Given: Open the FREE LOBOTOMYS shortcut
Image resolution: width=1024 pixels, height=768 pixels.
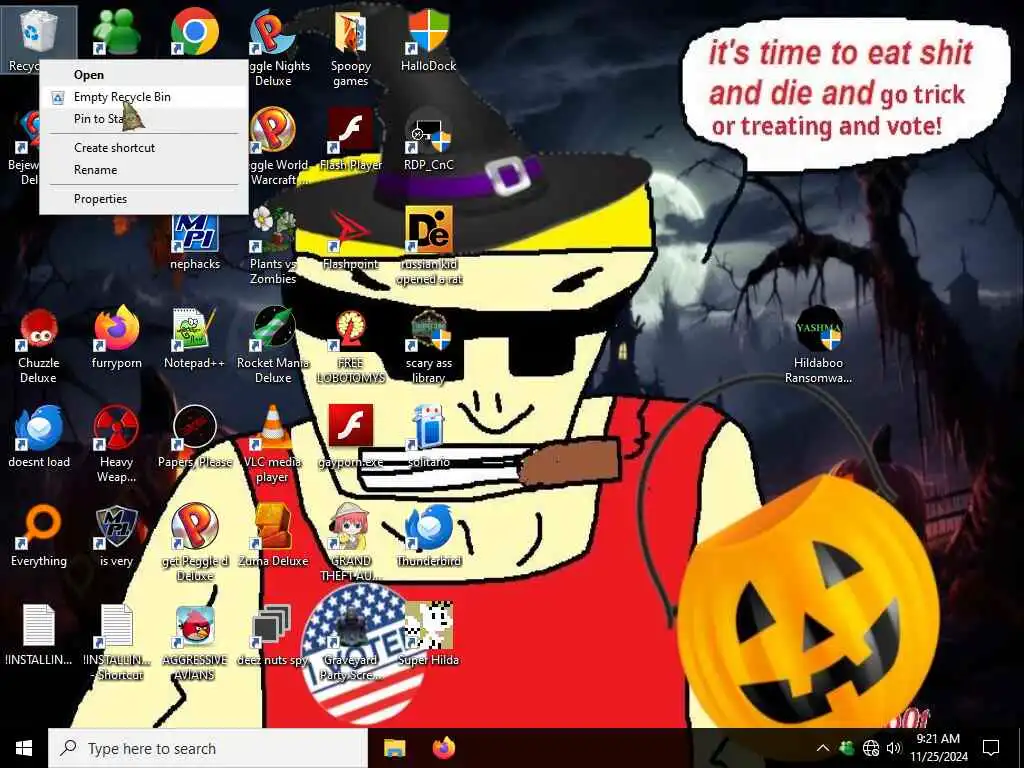Looking at the screenshot, I should 351,345.
